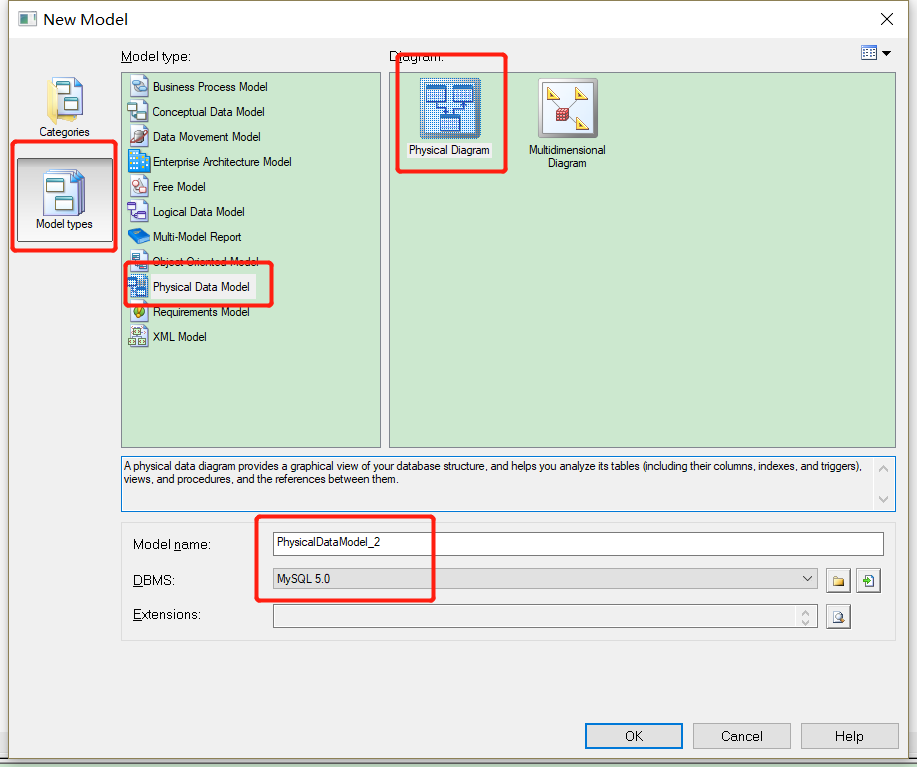Viewport: 917px width, 767px height.
Task: Click the XML Model icon
Action: coord(139,337)
